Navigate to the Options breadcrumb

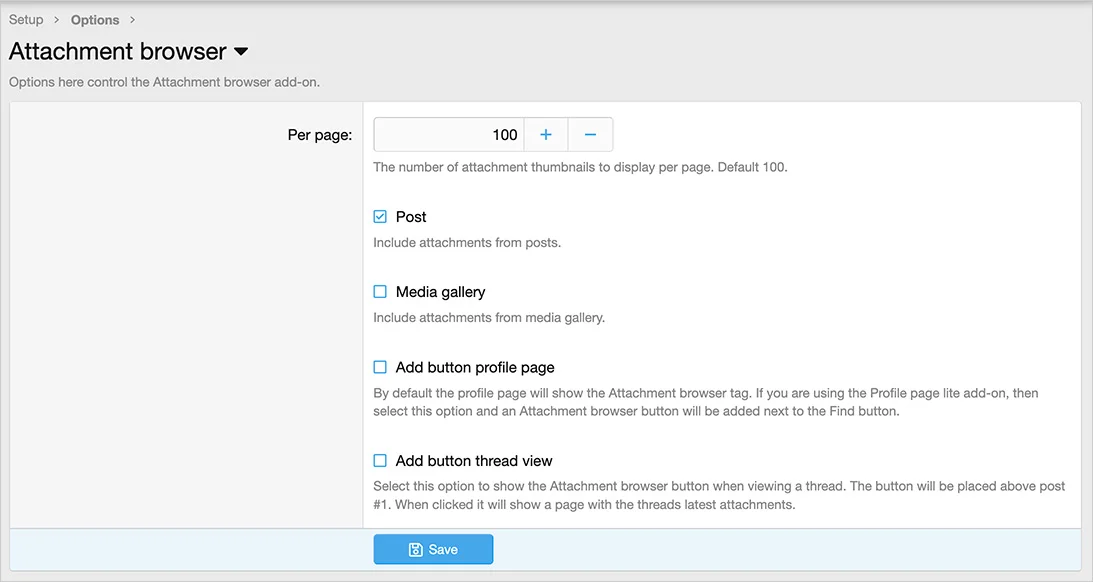click(x=95, y=20)
